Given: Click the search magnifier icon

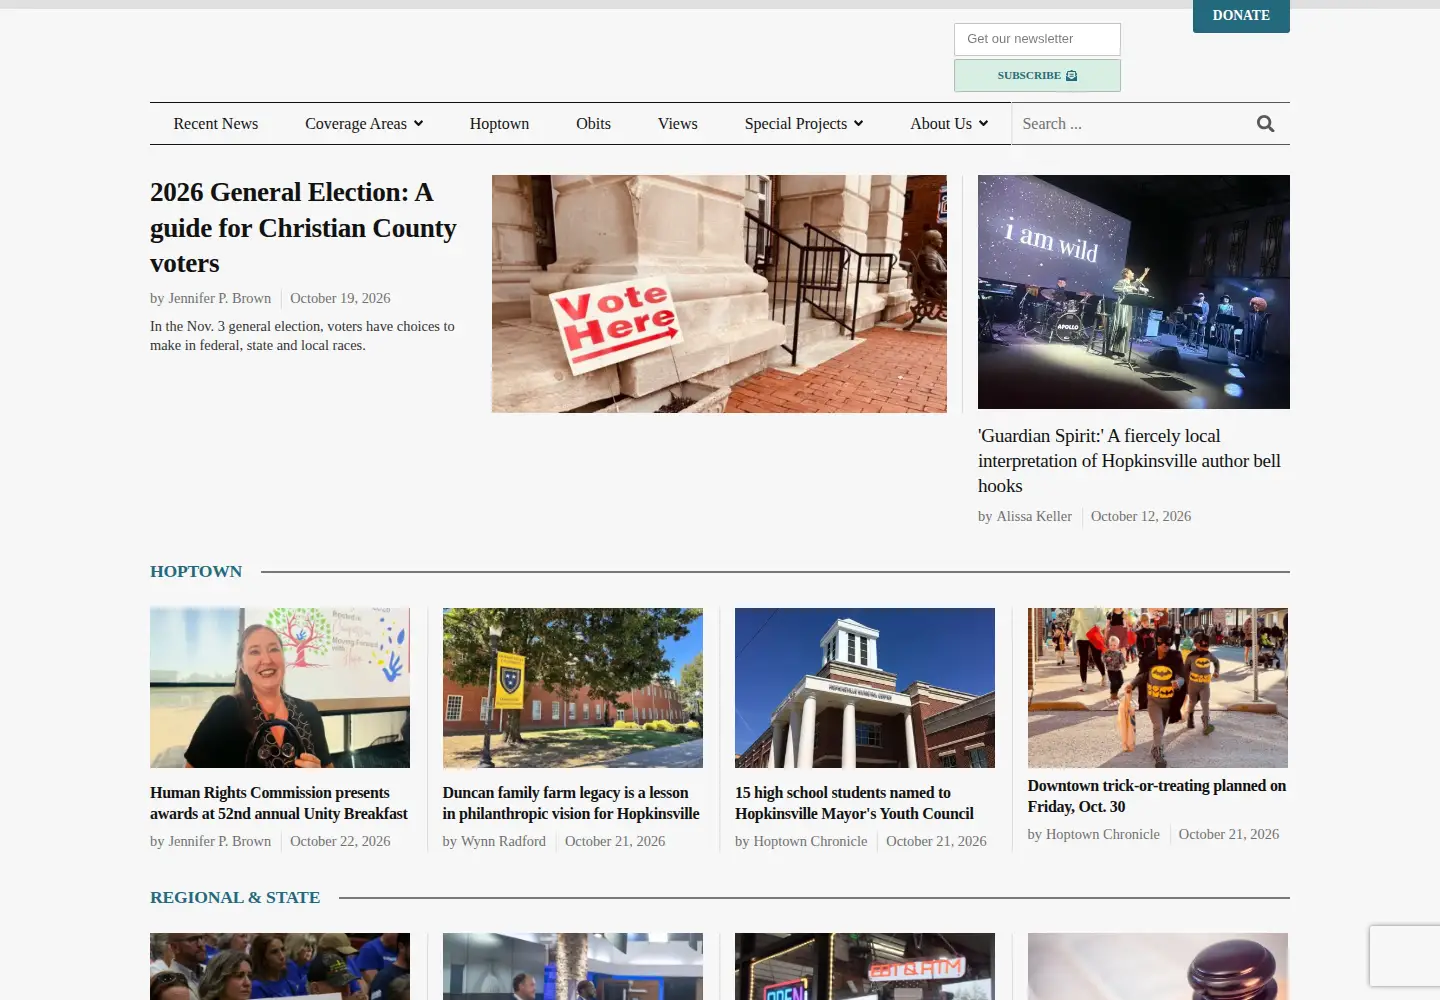Looking at the screenshot, I should [1265, 124].
